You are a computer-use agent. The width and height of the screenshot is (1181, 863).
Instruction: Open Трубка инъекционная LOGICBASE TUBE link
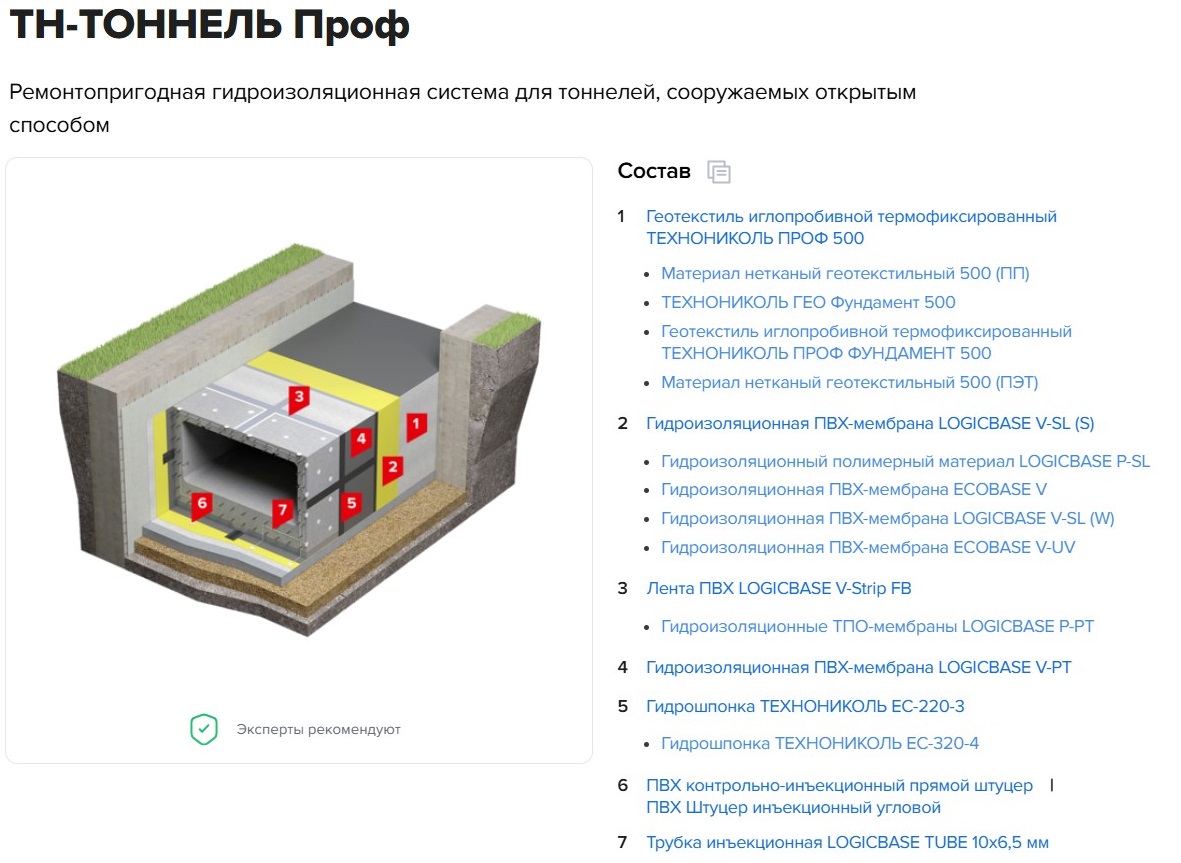pyautogui.click(x=847, y=842)
